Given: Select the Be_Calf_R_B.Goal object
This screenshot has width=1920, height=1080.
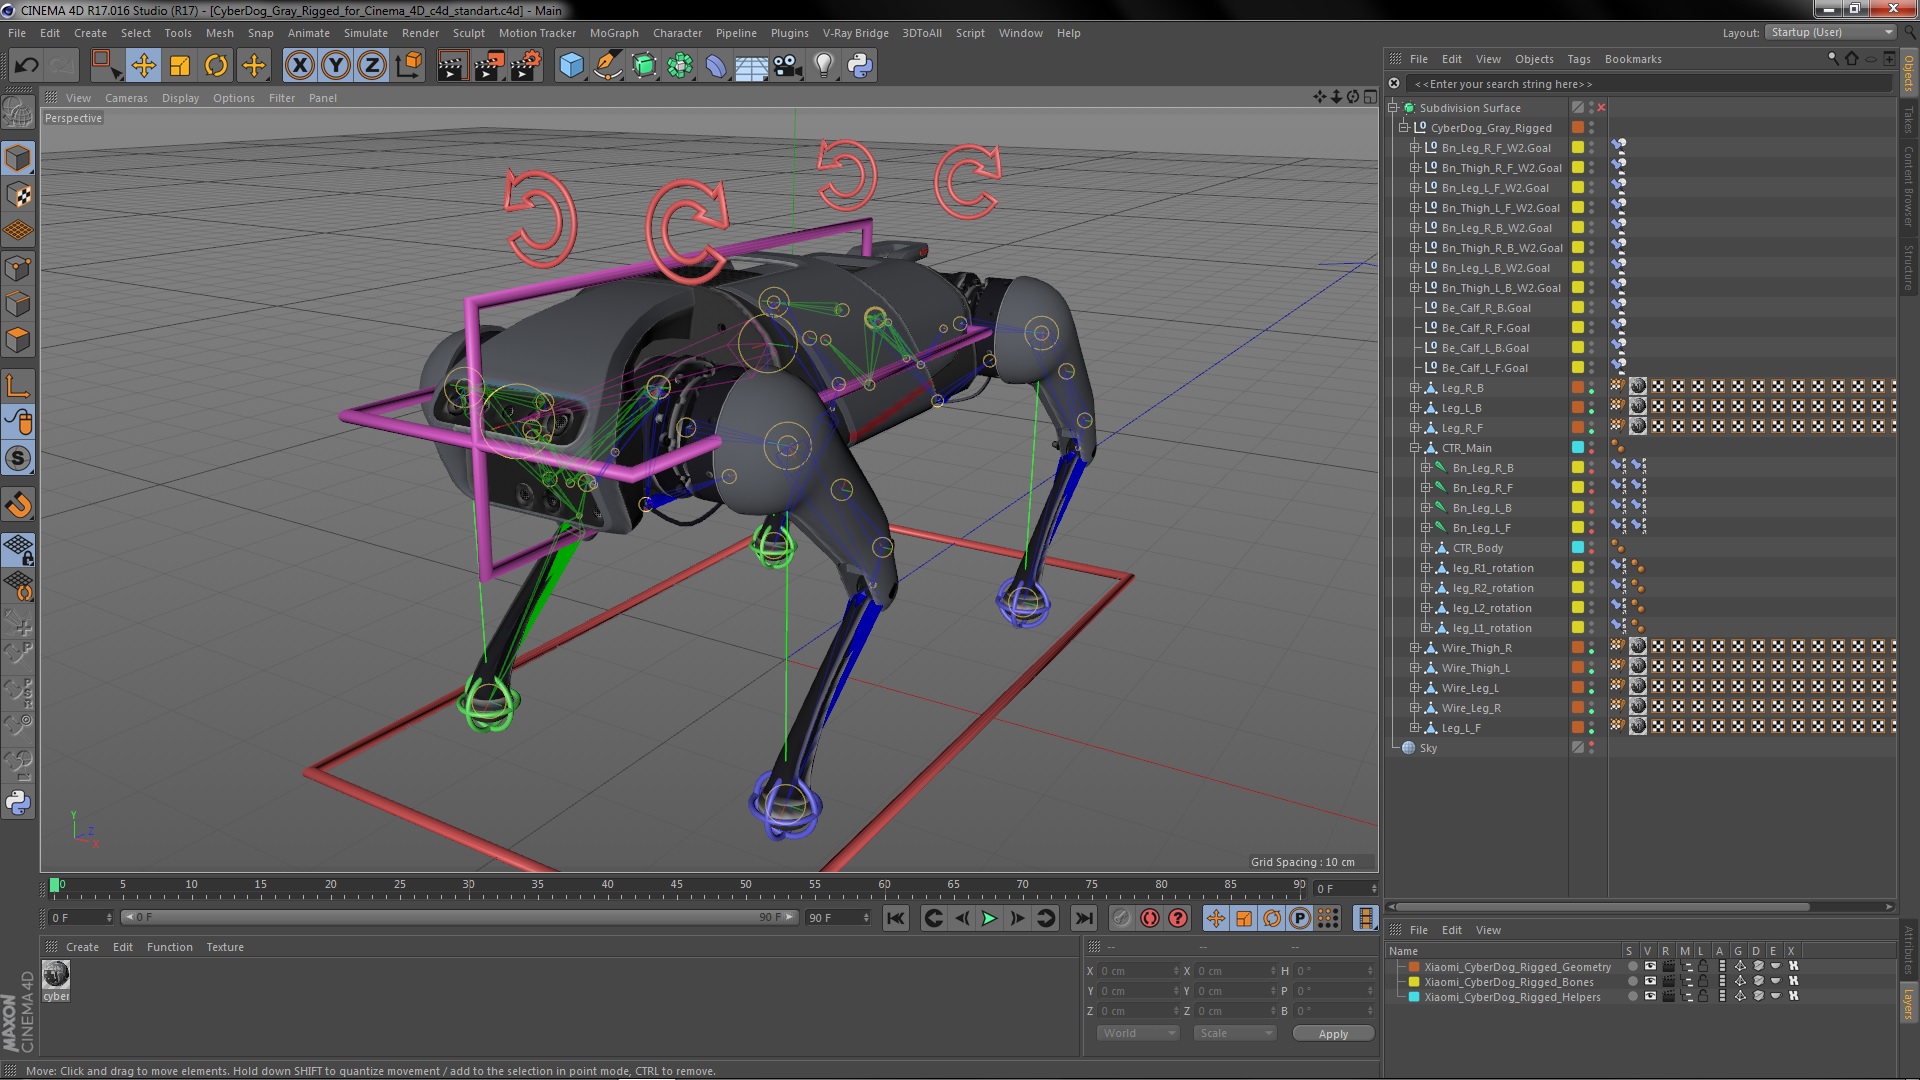Looking at the screenshot, I should 1486,308.
